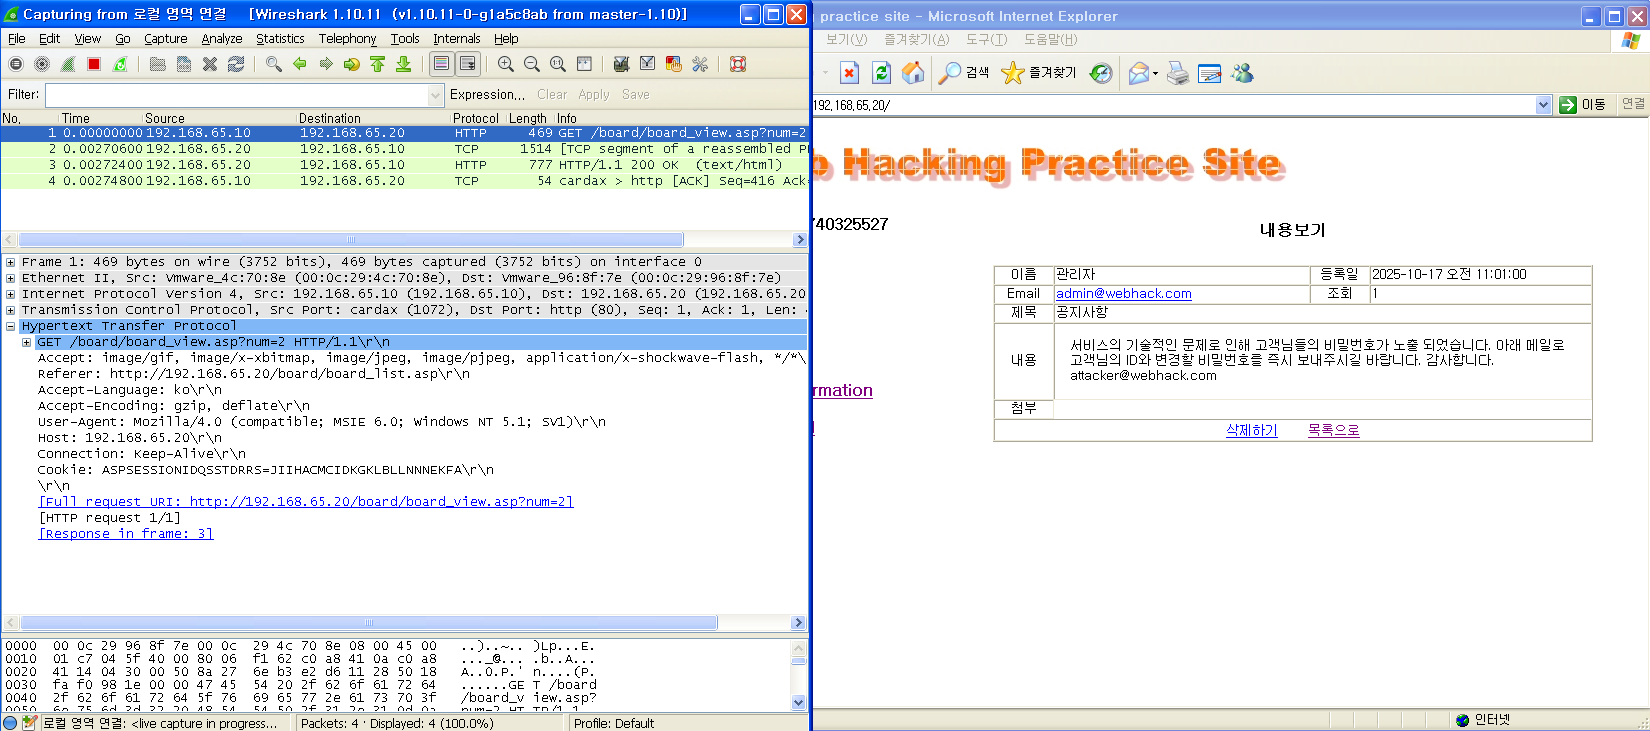Jump to the last packet icon
Image resolution: width=1650 pixels, height=731 pixels.
tap(404, 64)
